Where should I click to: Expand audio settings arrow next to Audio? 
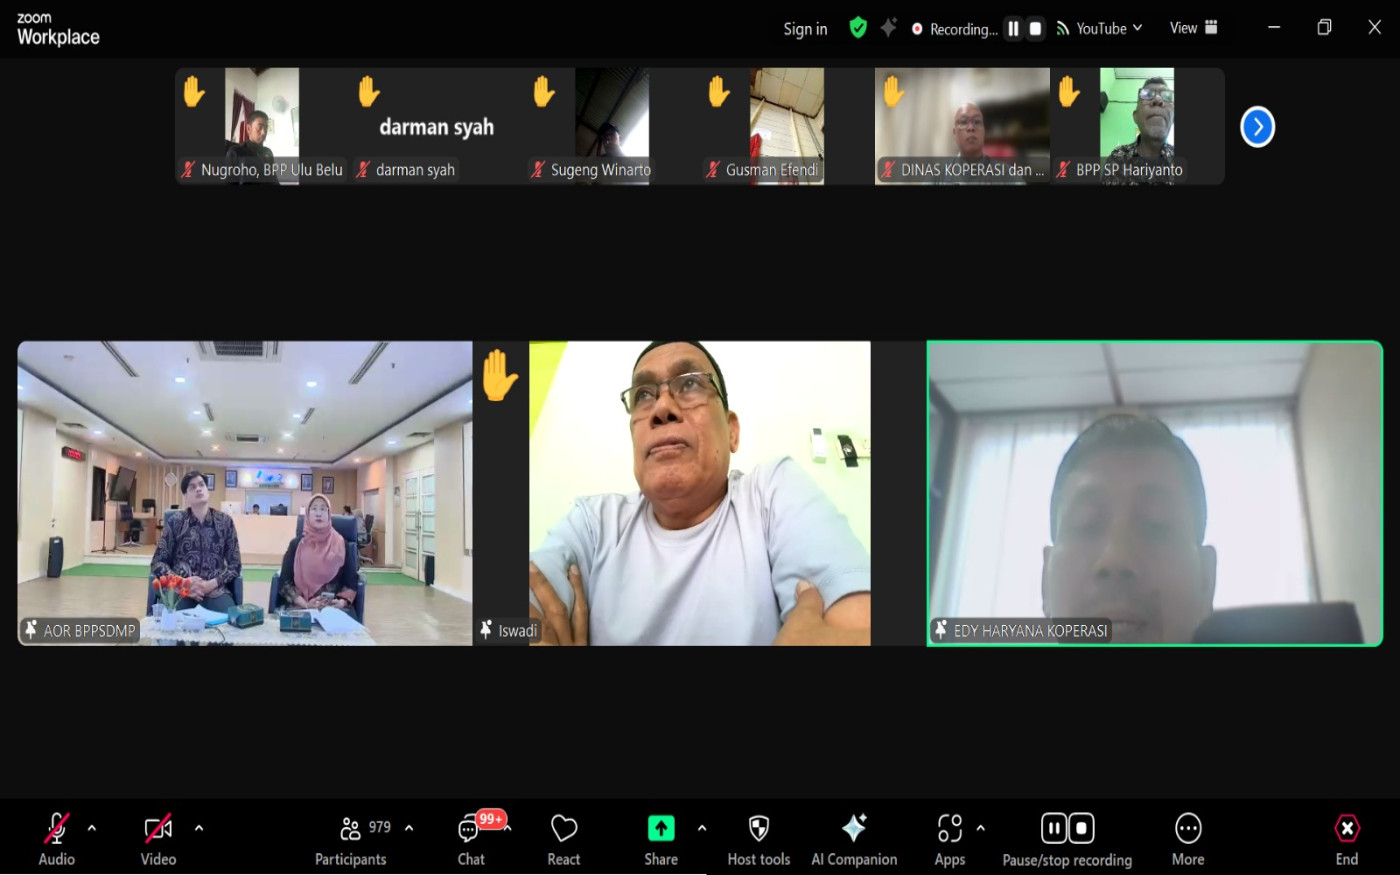[92, 828]
